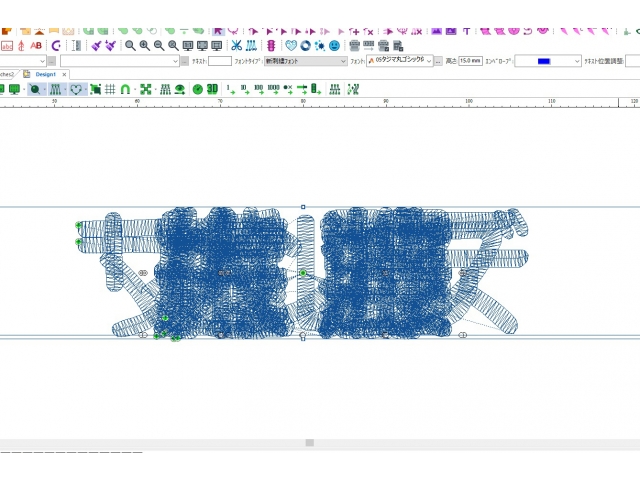Click the green clock speed icon
The image size is (640, 480).
[x=198, y=89]
